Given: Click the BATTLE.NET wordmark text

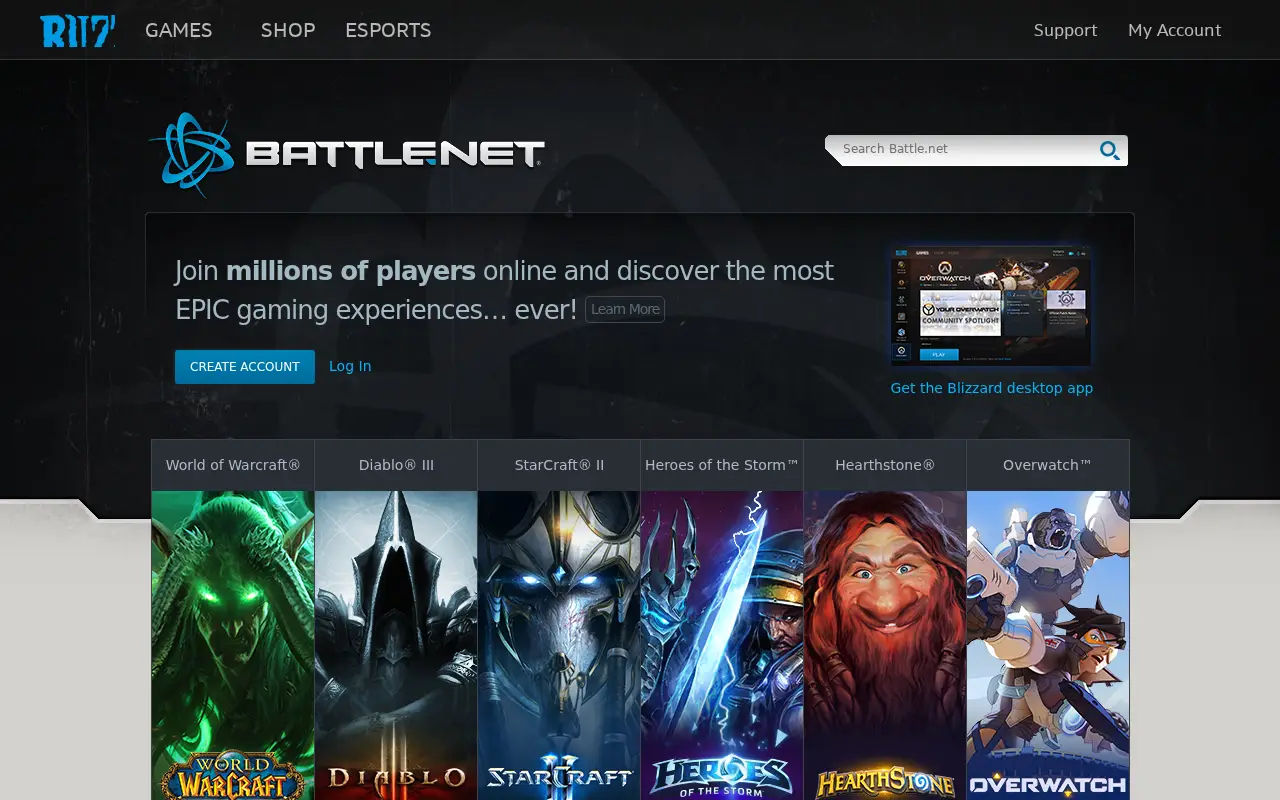Looking at the screenshot, I should pyautogui.click(x=395, y=153).
